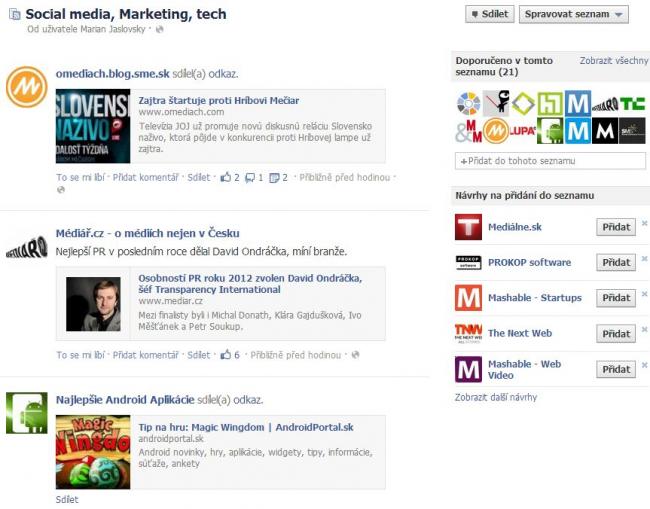This screenshot has height=509, width=650.
Task: Add Mediálne.sk with Přidat button
Action: point(616,227)
